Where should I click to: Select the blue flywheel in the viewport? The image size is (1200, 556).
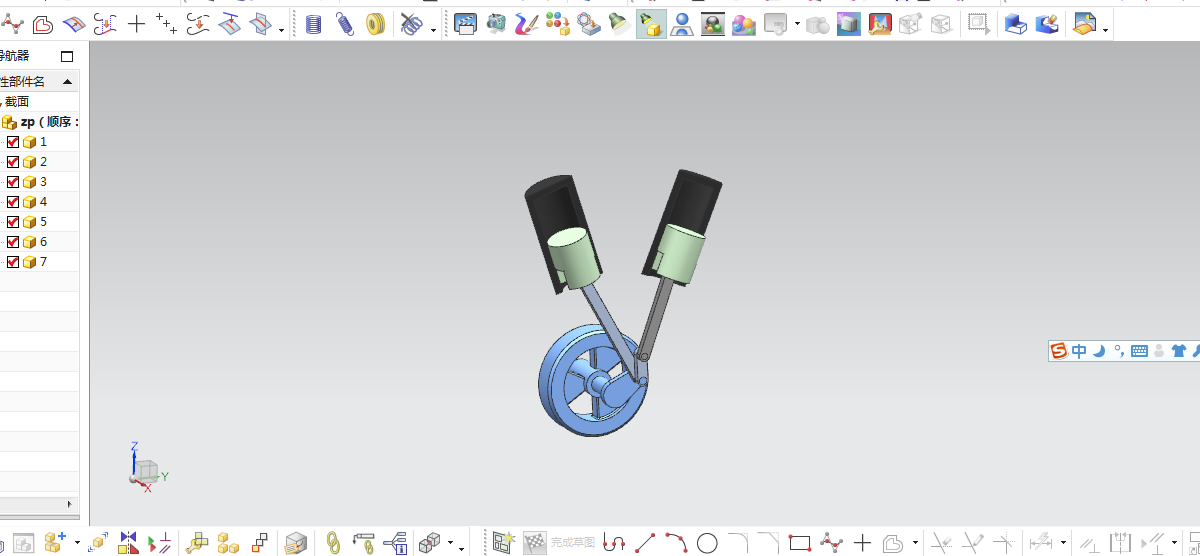pyautogui.click(x=591, y=380)
